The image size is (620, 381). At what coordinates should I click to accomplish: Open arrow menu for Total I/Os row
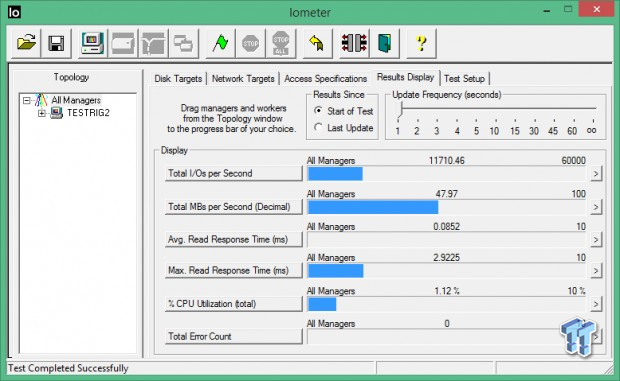tap(596, 174)
